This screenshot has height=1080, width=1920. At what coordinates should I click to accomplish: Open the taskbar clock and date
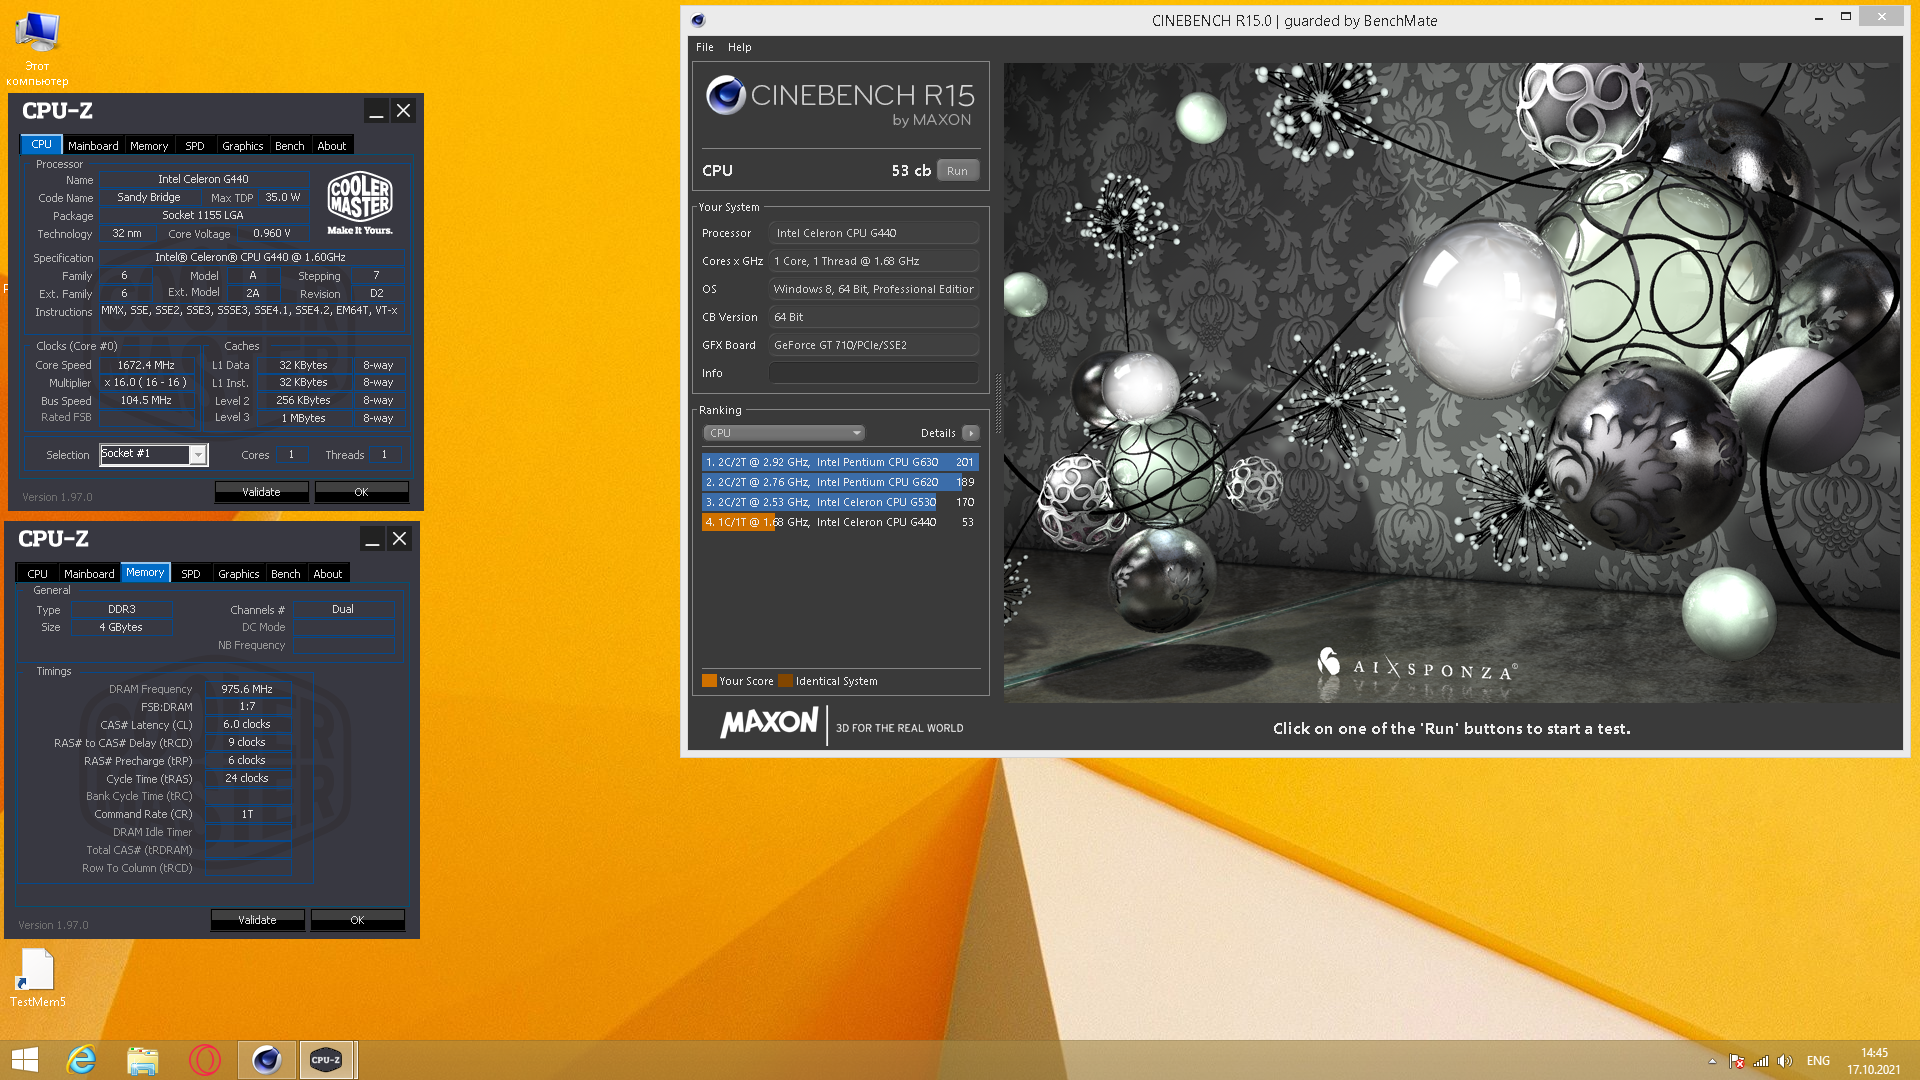coord(1874,1061)
